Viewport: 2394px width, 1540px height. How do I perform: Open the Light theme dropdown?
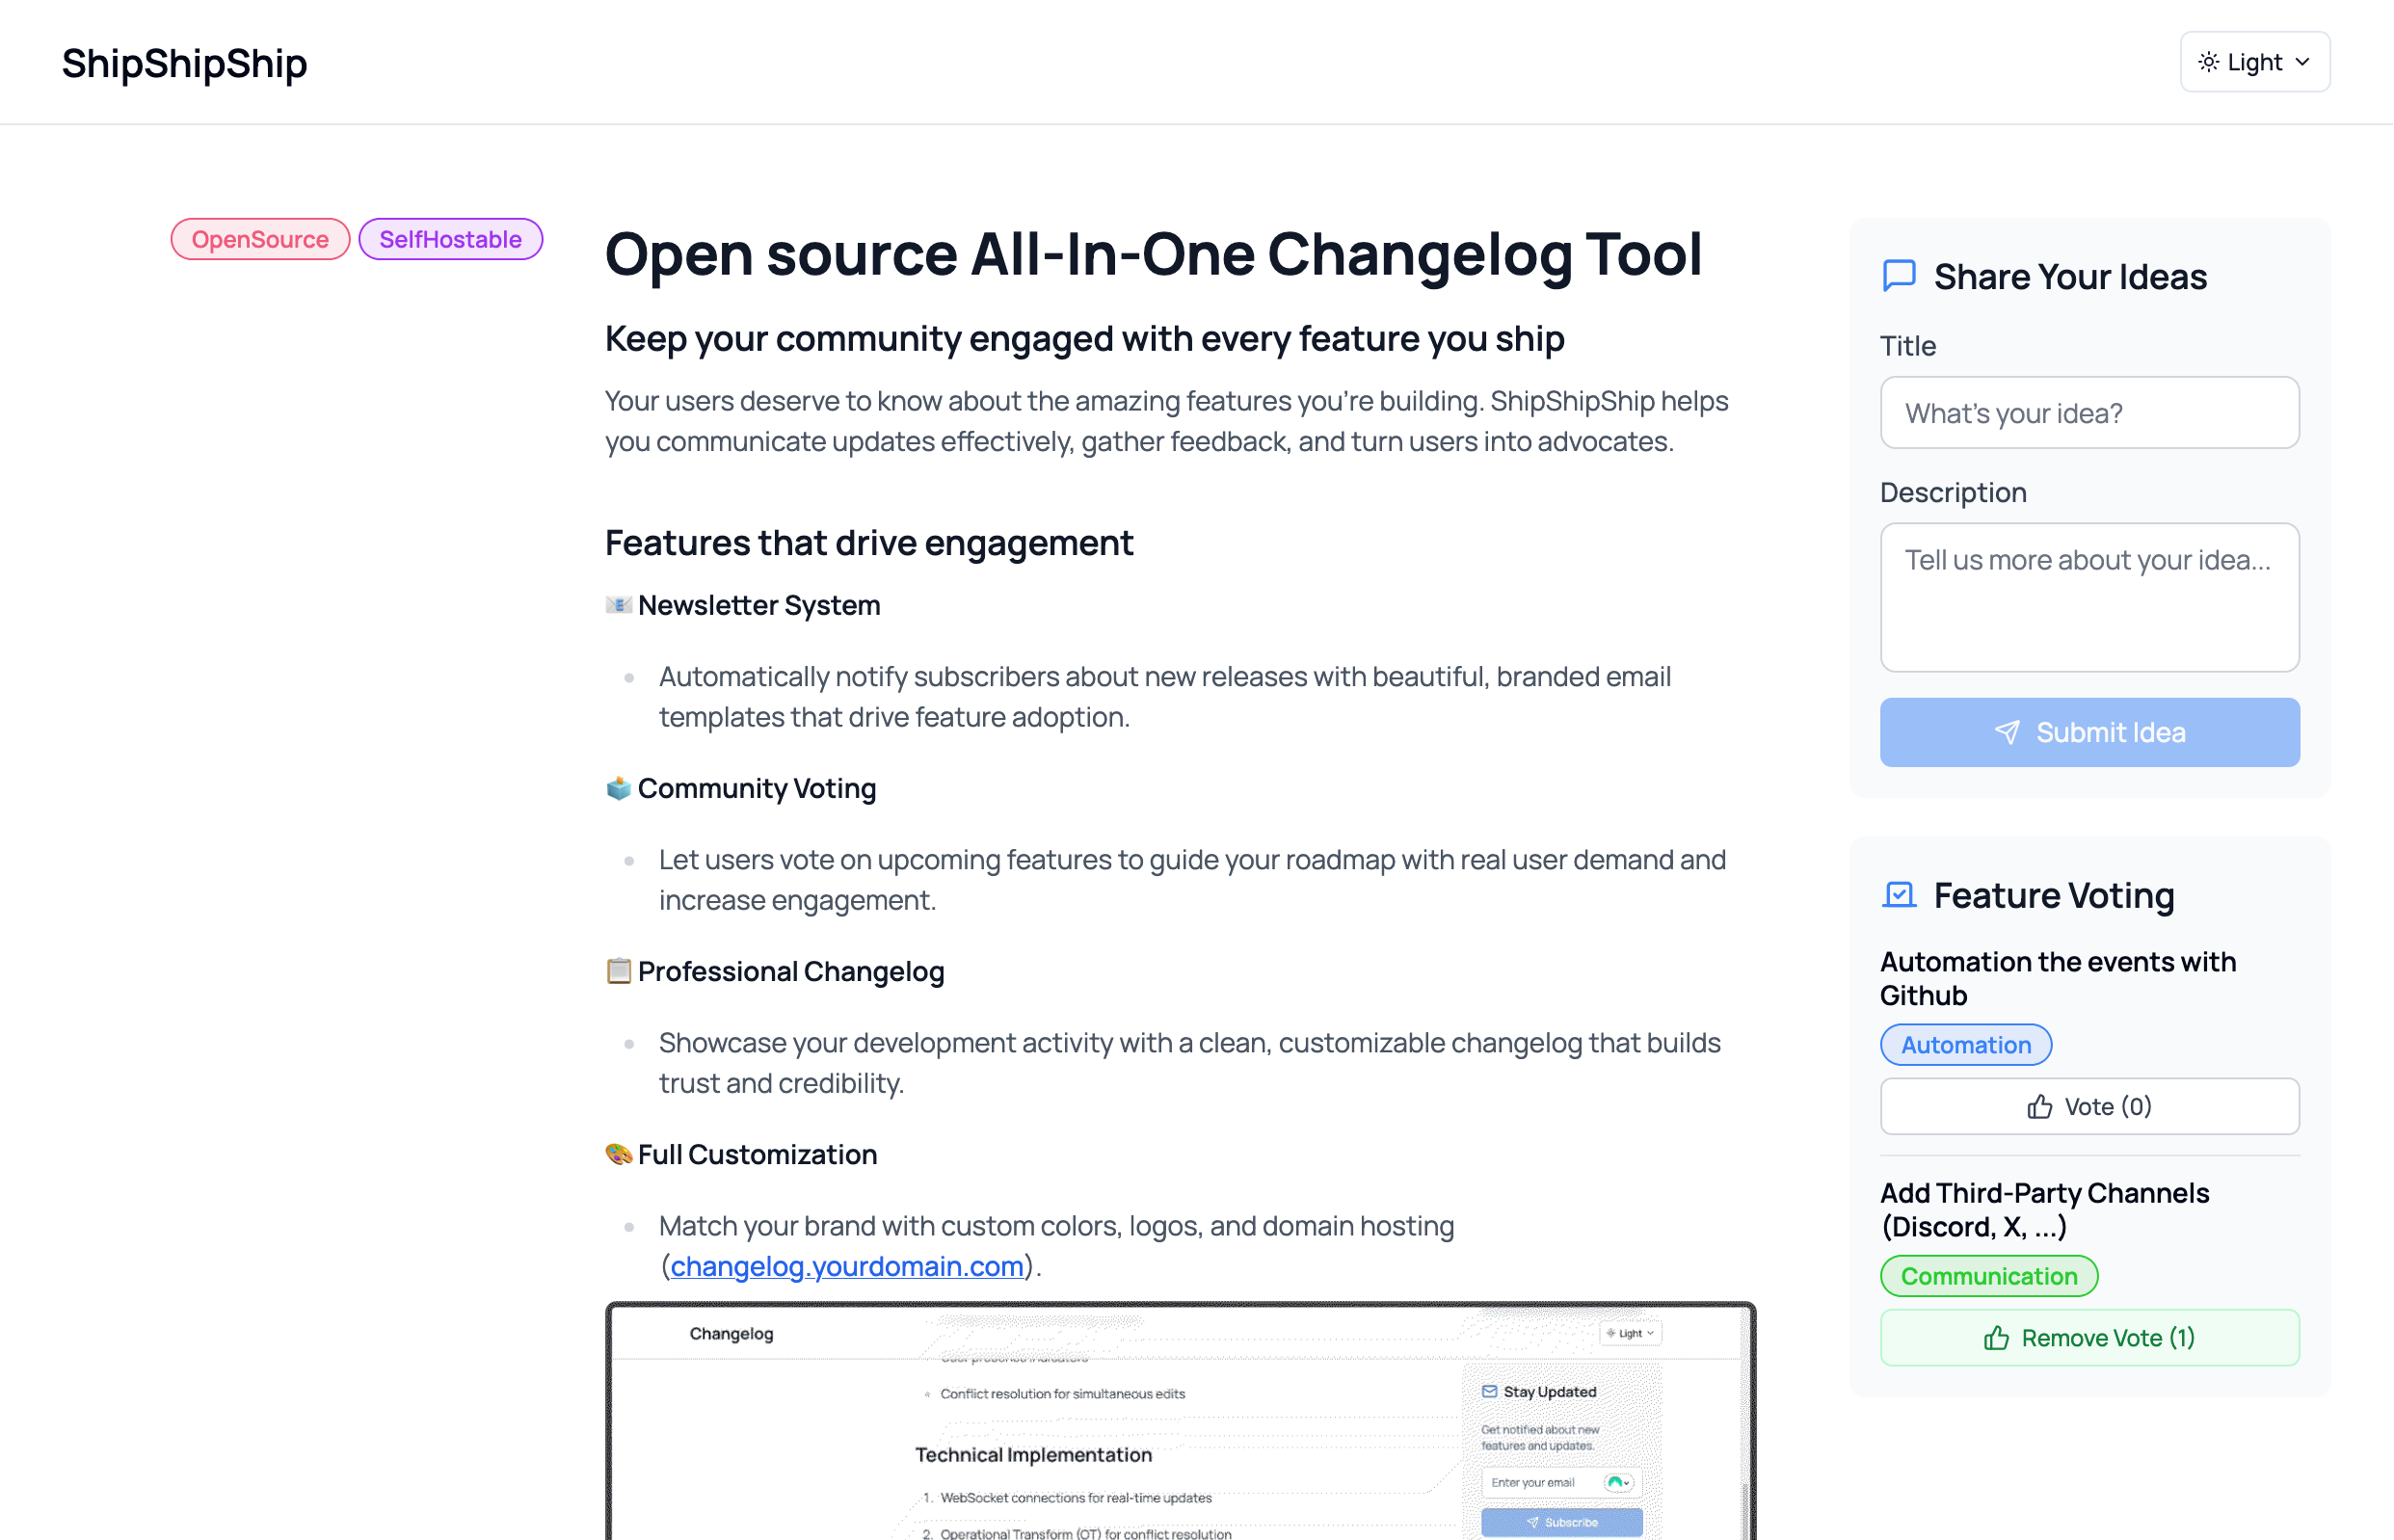pyautogui.click(x=2254, y=62)
